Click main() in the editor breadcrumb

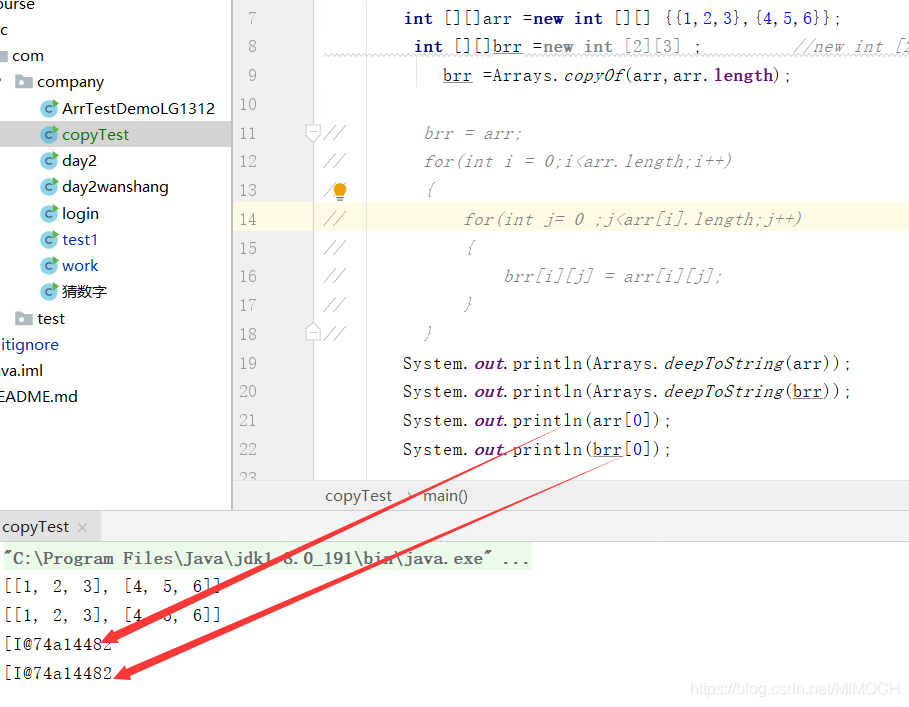445,496
